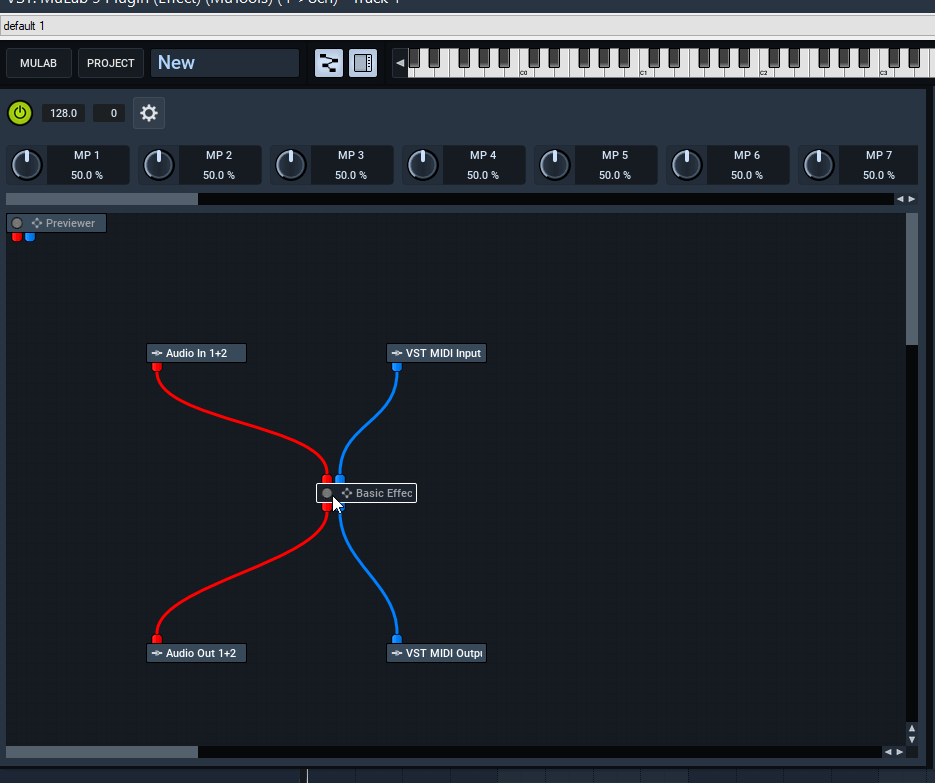The height and width of the screenshot is (783, 935).
Task: Click the connector icon on Audio Out 1+2
Action: 157,653
